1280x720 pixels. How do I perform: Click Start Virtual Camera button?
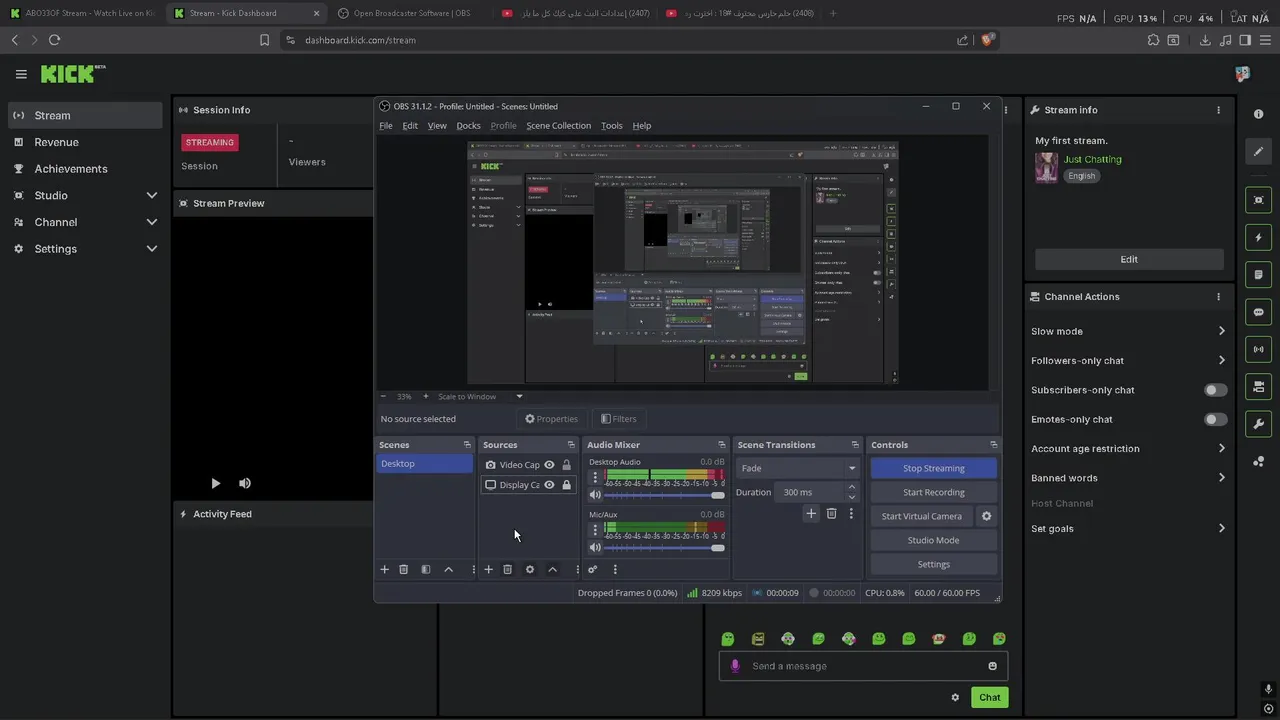[922, 516]
